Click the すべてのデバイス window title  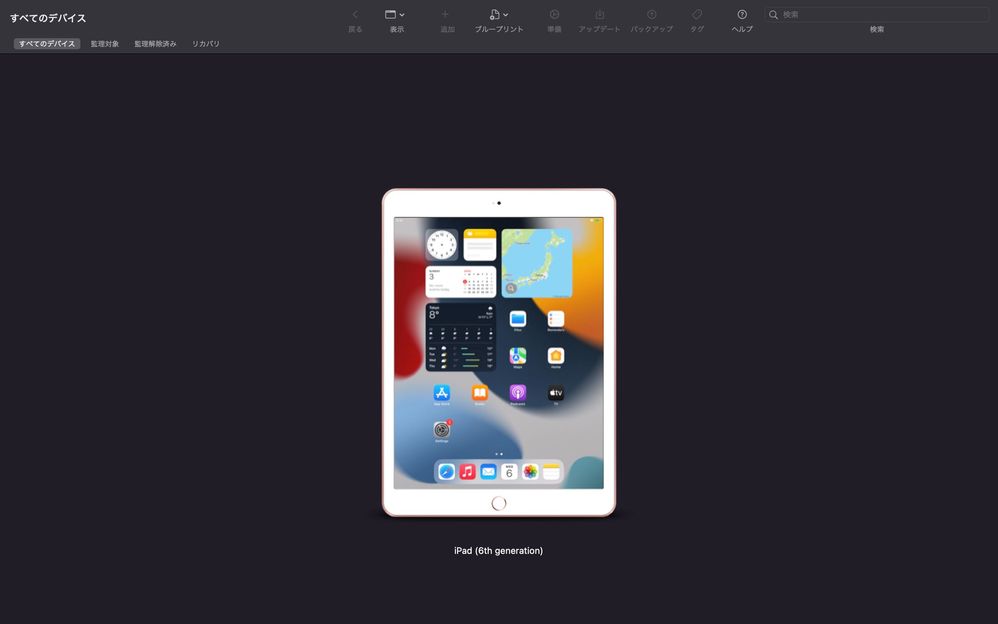pyautogui.click(x=48, y=18)
